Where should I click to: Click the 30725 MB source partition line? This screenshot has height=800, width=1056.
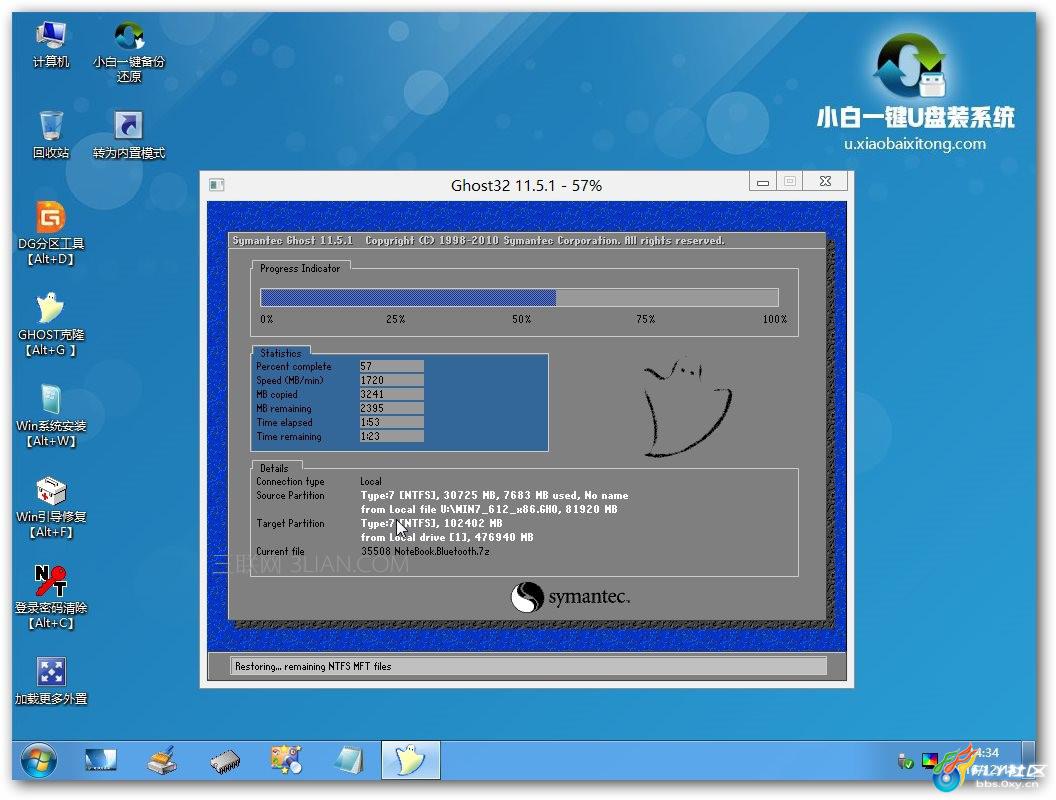tap(494, 496)
